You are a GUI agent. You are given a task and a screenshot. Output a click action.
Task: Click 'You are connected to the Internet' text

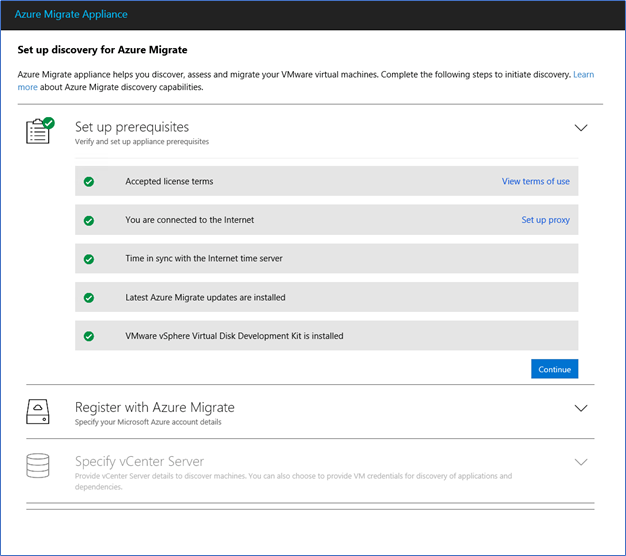click(190, 220)
